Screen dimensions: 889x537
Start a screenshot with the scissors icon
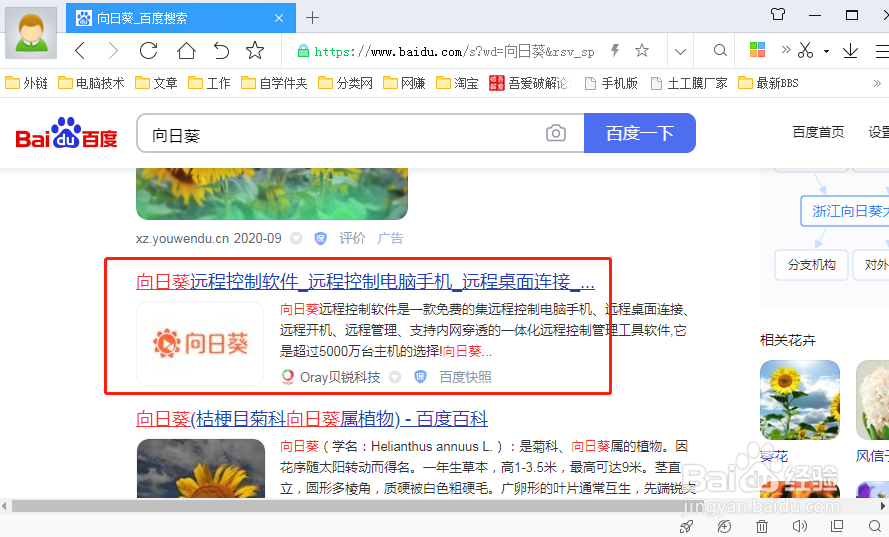point(805,50)
